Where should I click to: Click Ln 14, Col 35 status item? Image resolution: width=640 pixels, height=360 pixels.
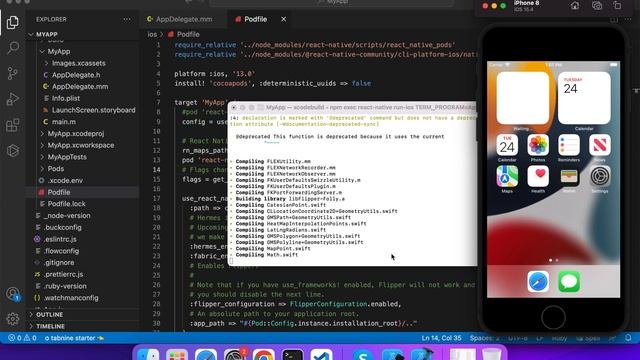tap(441, 338)
